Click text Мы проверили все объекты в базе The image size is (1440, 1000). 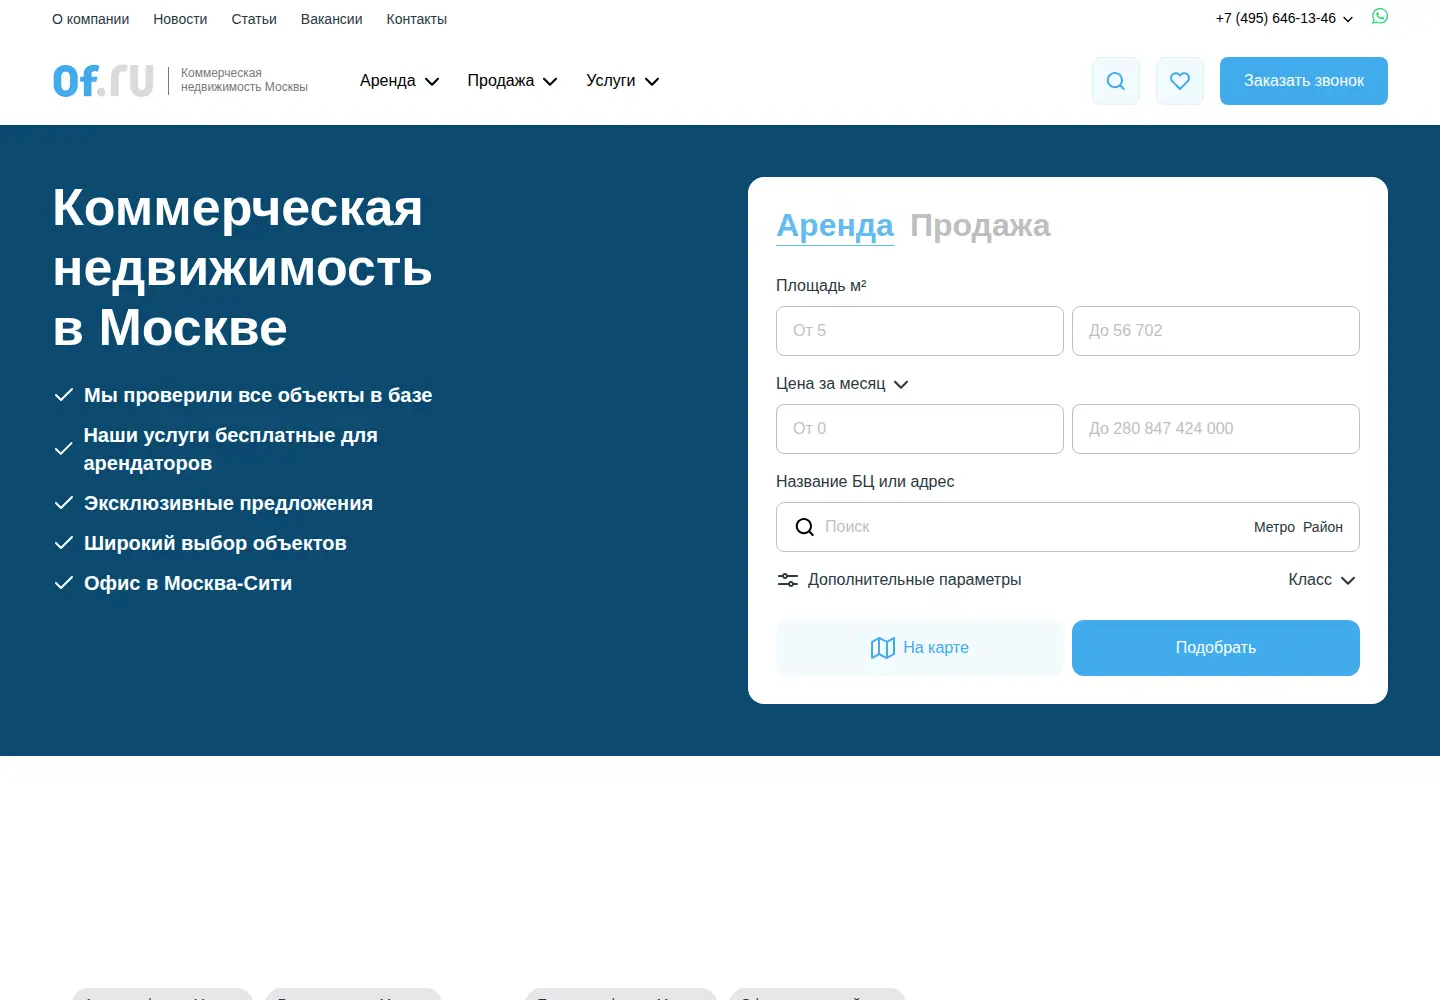[258, 395]
